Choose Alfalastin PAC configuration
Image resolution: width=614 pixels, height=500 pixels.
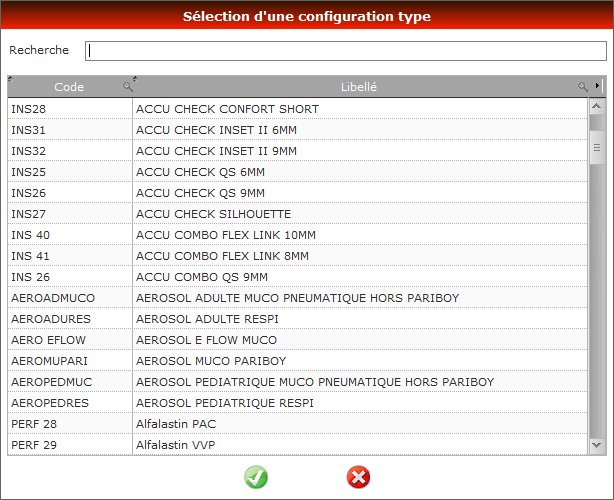(x=298, y=424)
